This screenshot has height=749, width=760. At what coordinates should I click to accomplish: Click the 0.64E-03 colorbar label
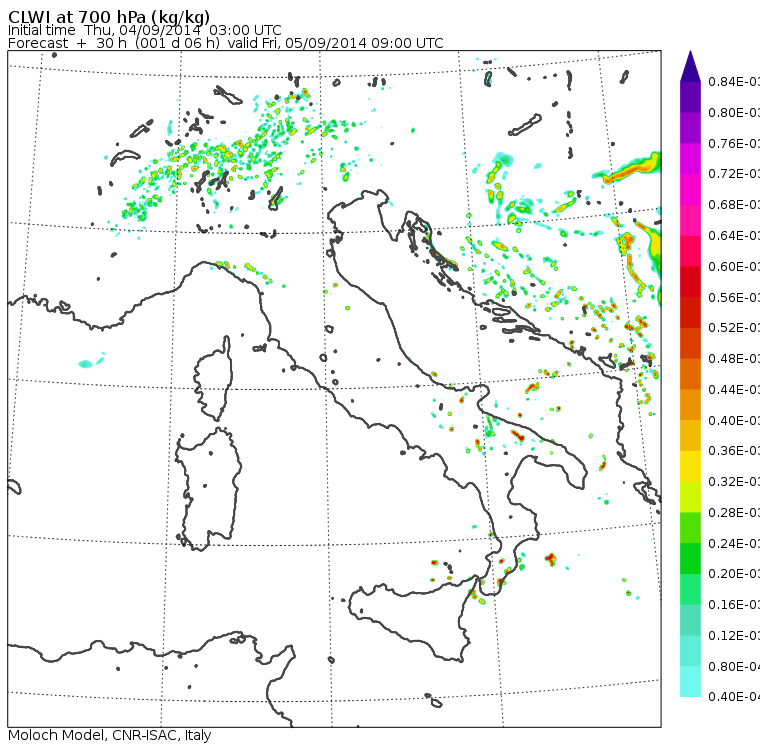click(x=734, y=235)
